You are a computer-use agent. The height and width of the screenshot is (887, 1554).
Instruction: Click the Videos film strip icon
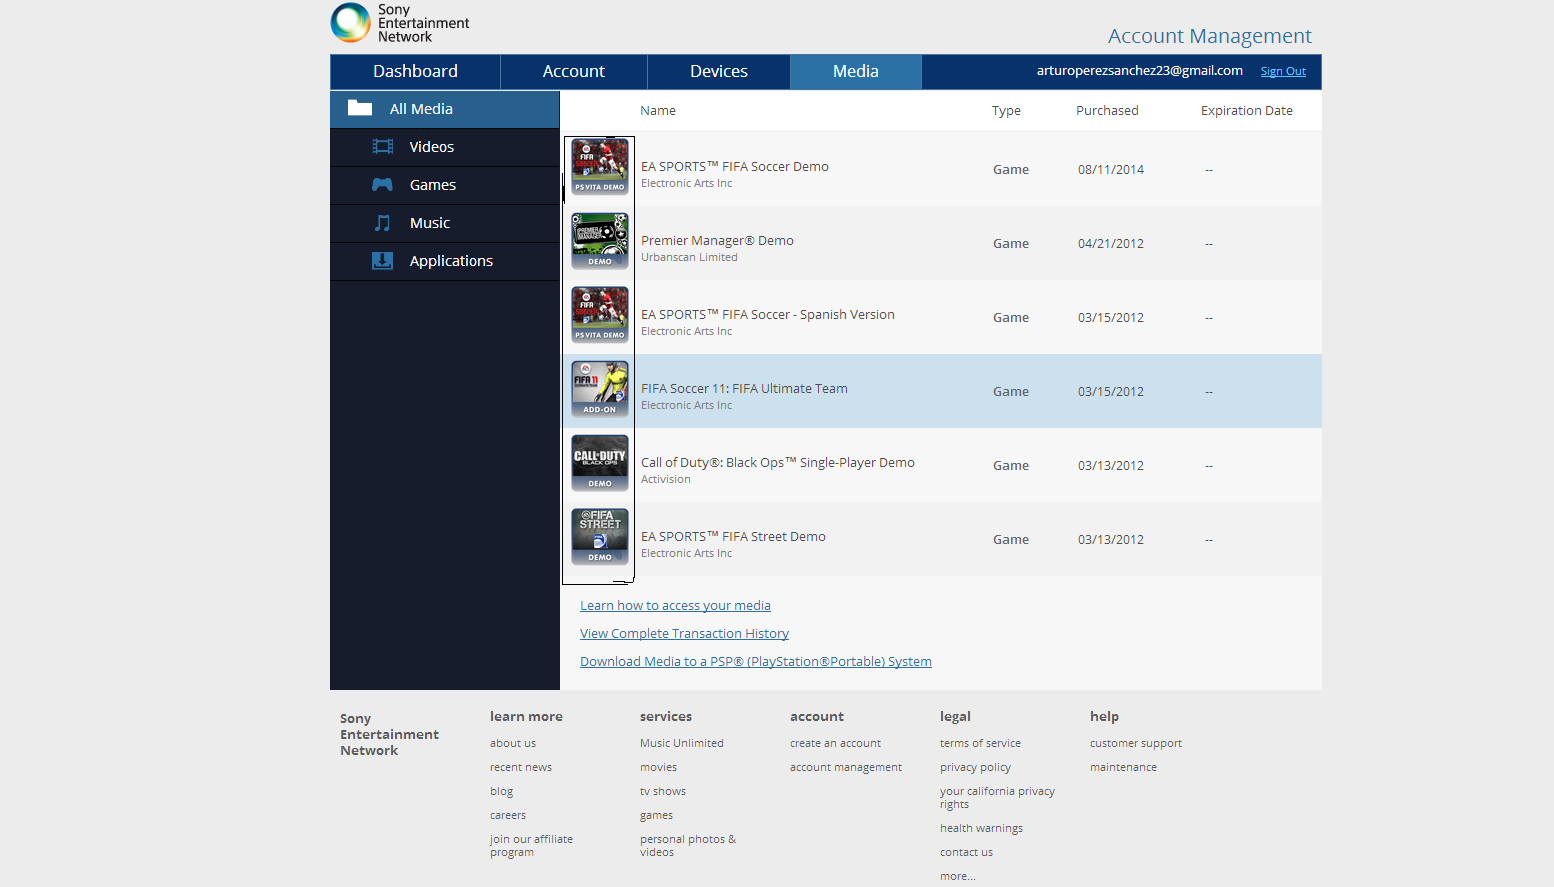pos(383,146)
